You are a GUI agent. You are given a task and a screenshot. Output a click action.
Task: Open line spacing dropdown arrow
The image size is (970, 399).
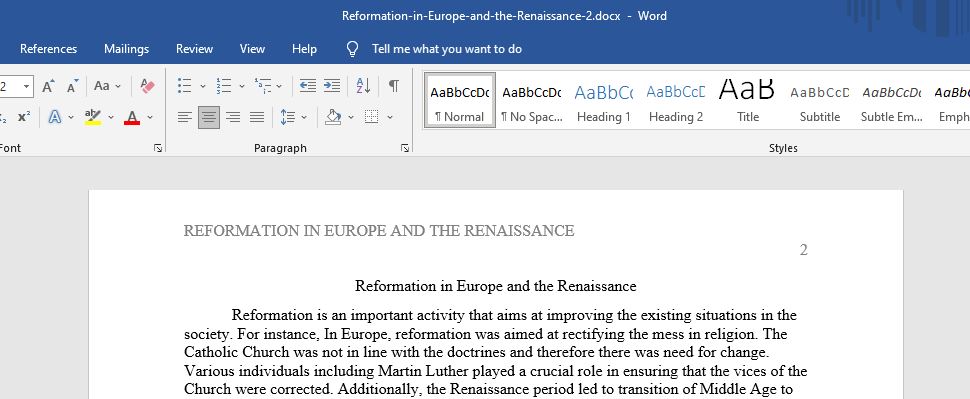pos(304,117)
